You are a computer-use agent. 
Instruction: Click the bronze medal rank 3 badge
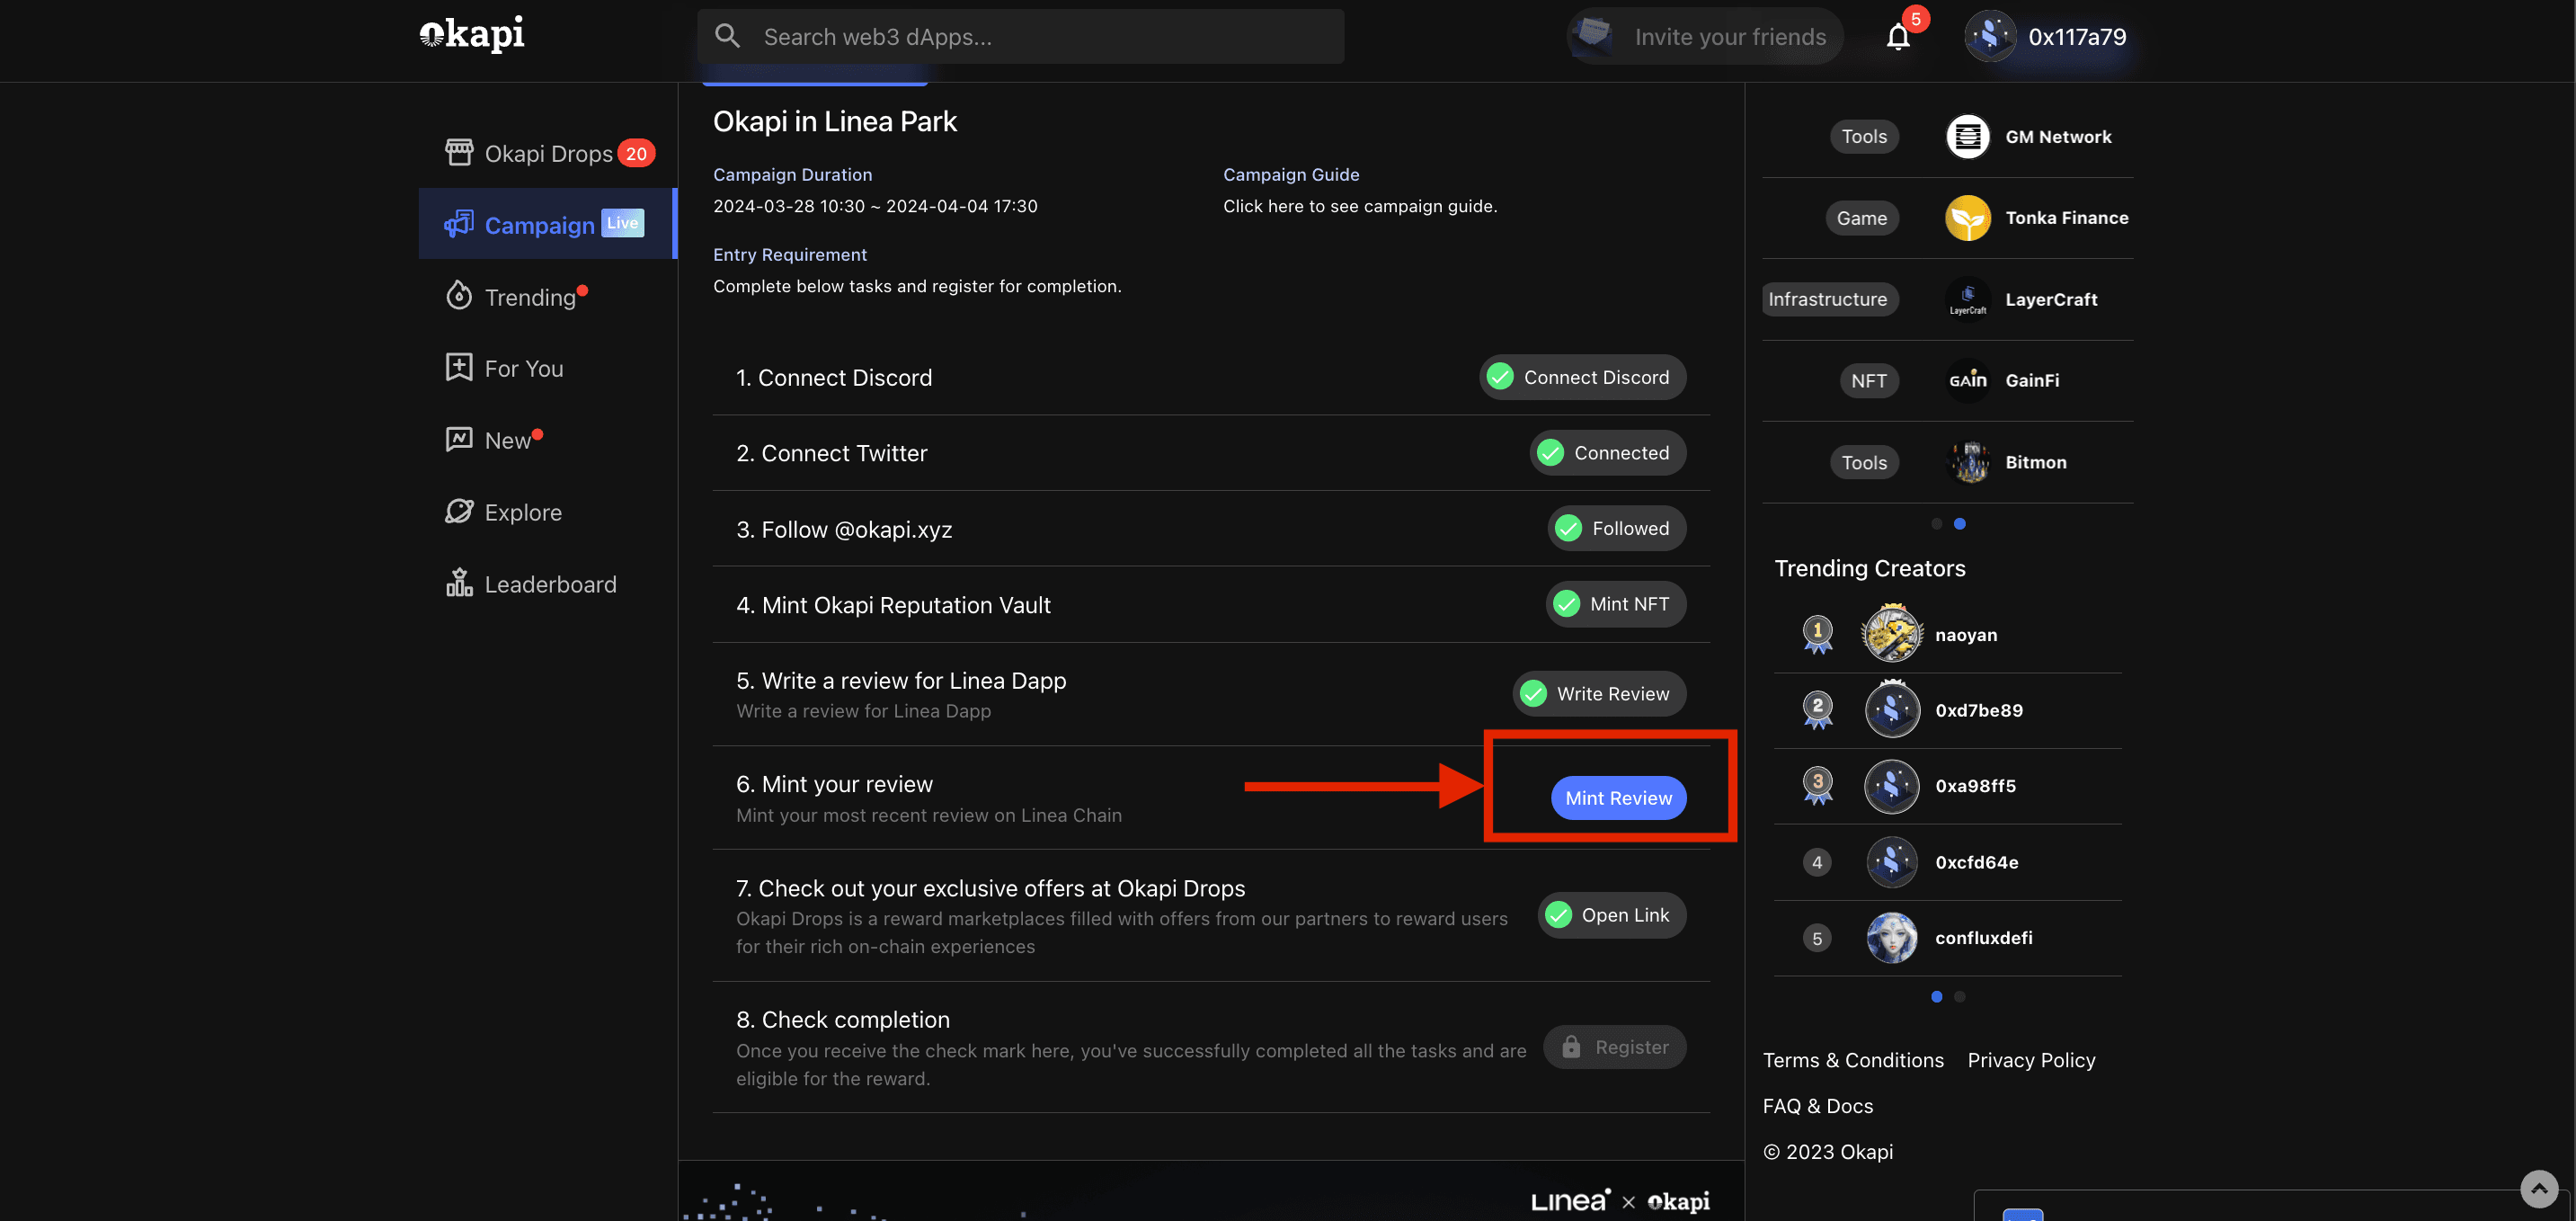point(1817,786)
